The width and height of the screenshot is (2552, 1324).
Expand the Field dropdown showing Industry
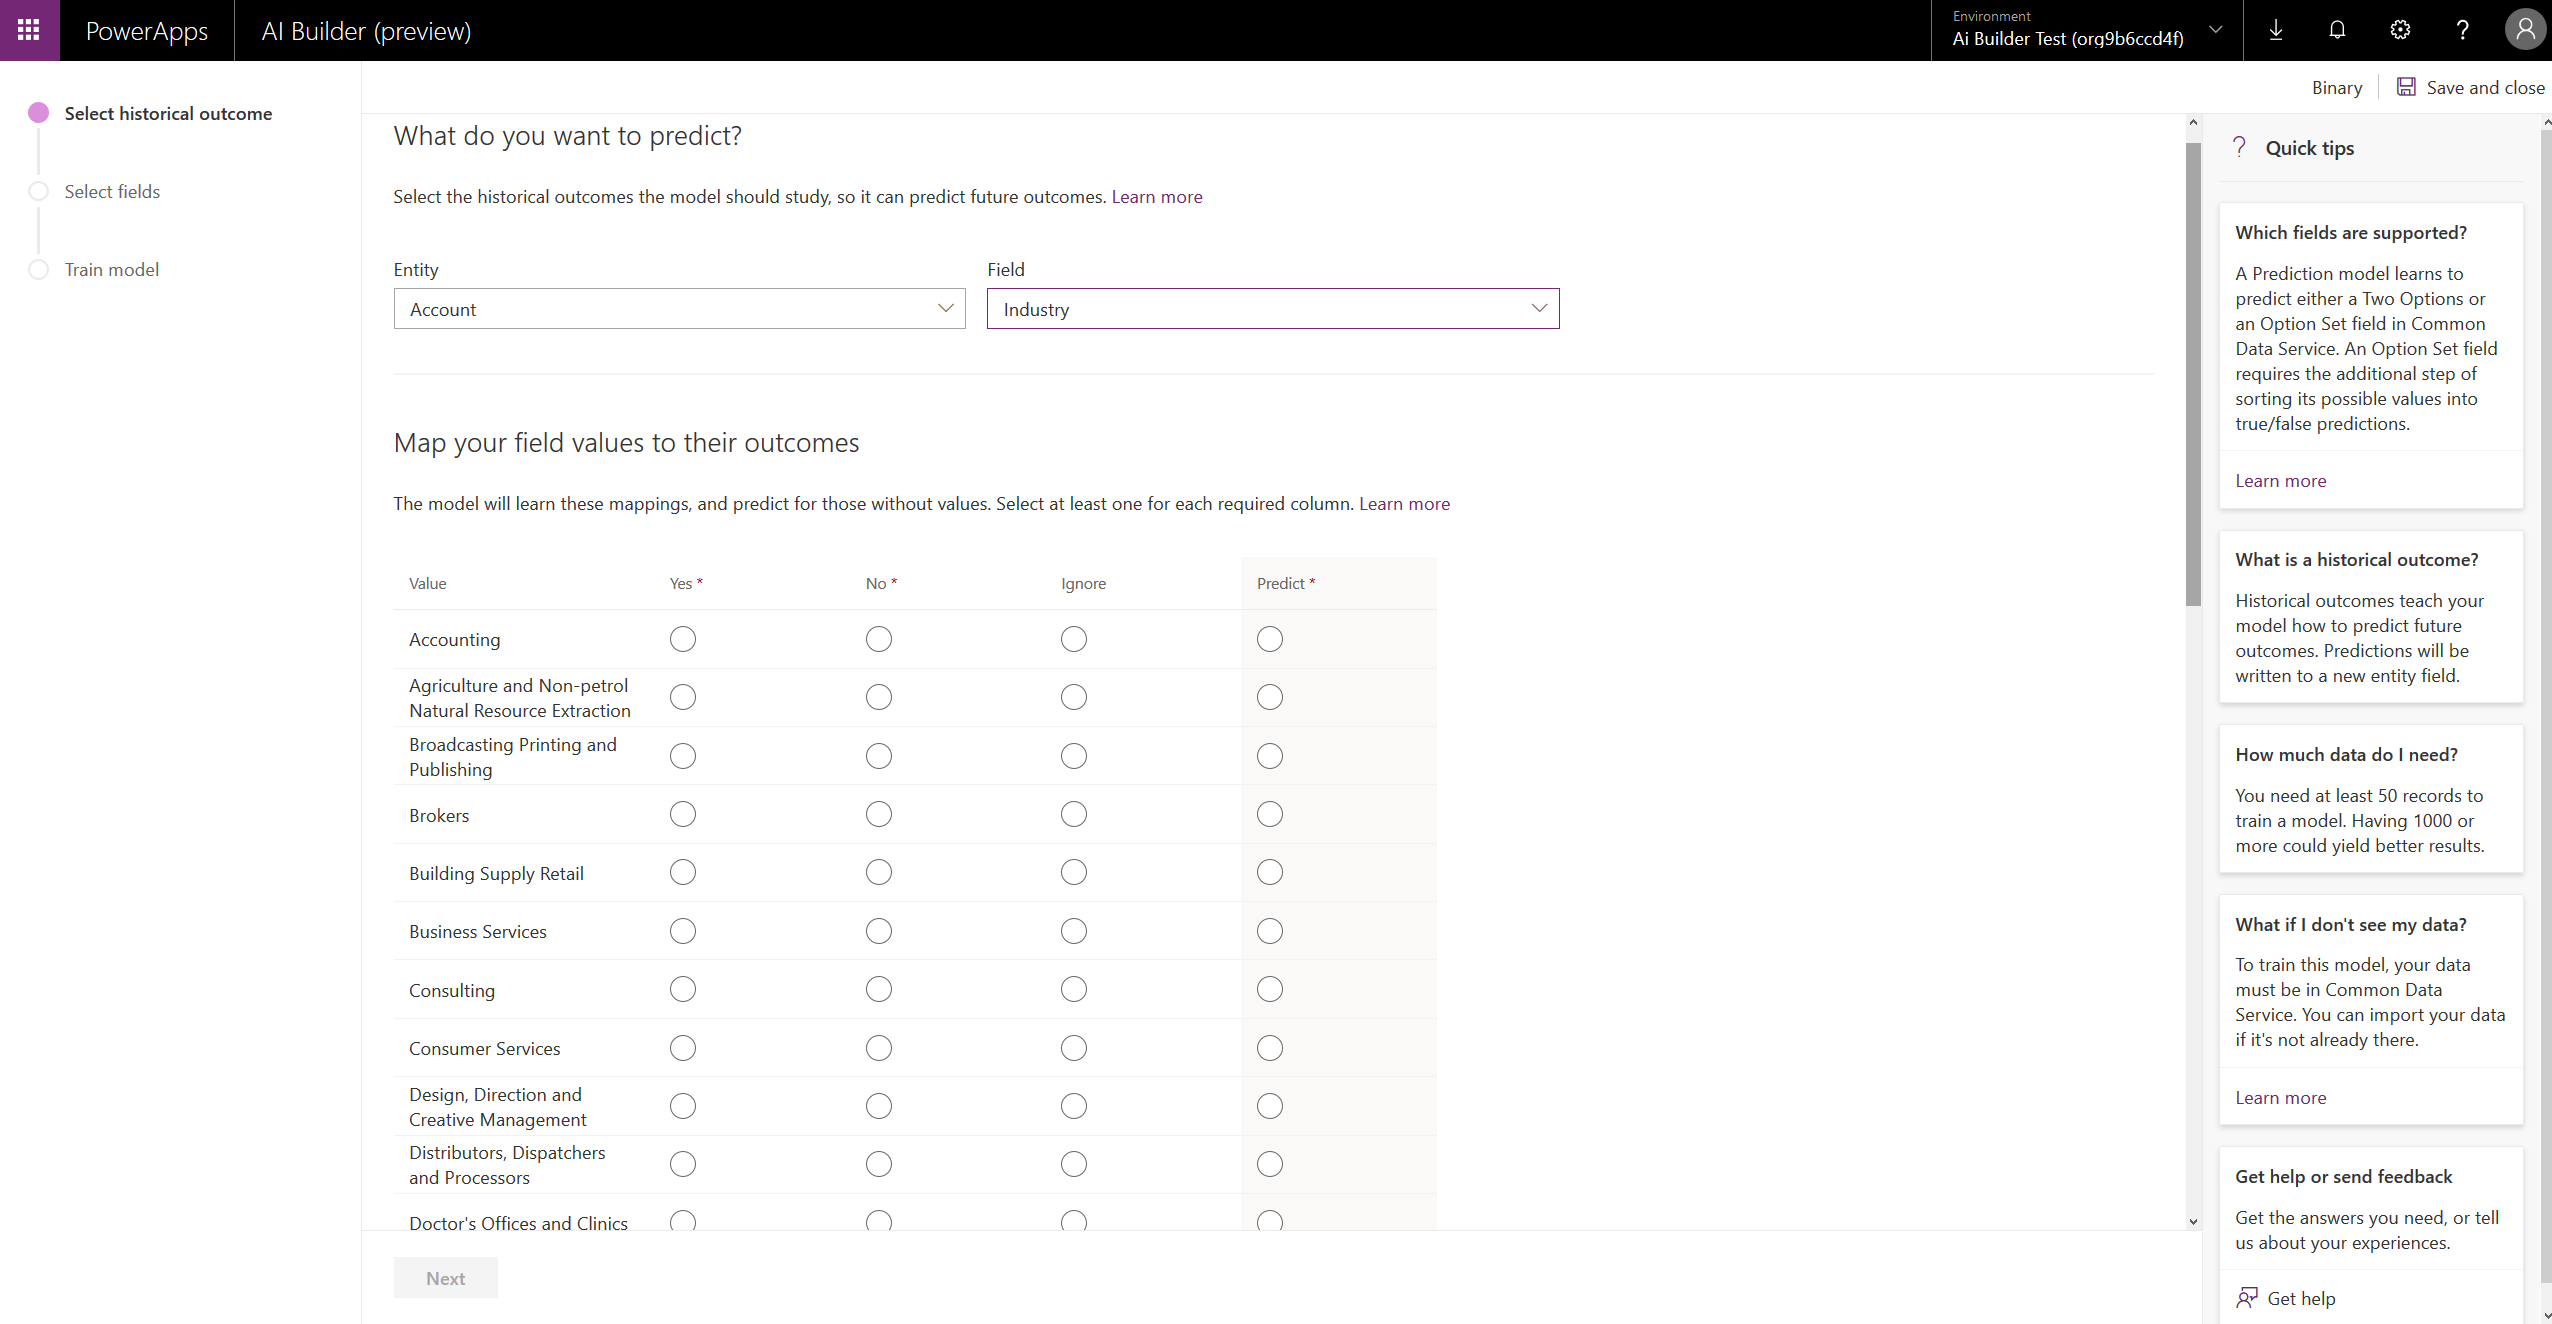pyautogui.click(x=1272, y=309)
